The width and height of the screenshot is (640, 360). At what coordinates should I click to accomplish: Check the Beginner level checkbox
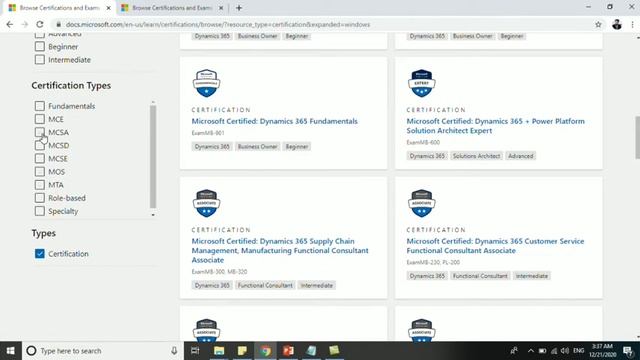tap(40, 47)
